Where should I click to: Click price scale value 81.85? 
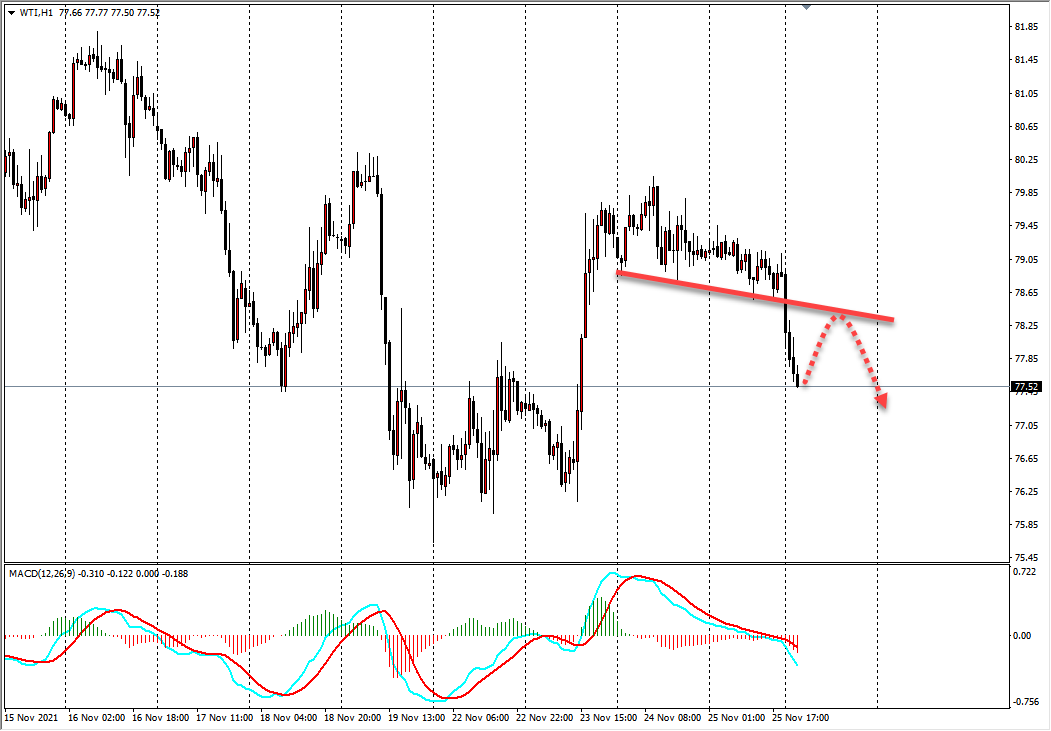click(1026, 27)
